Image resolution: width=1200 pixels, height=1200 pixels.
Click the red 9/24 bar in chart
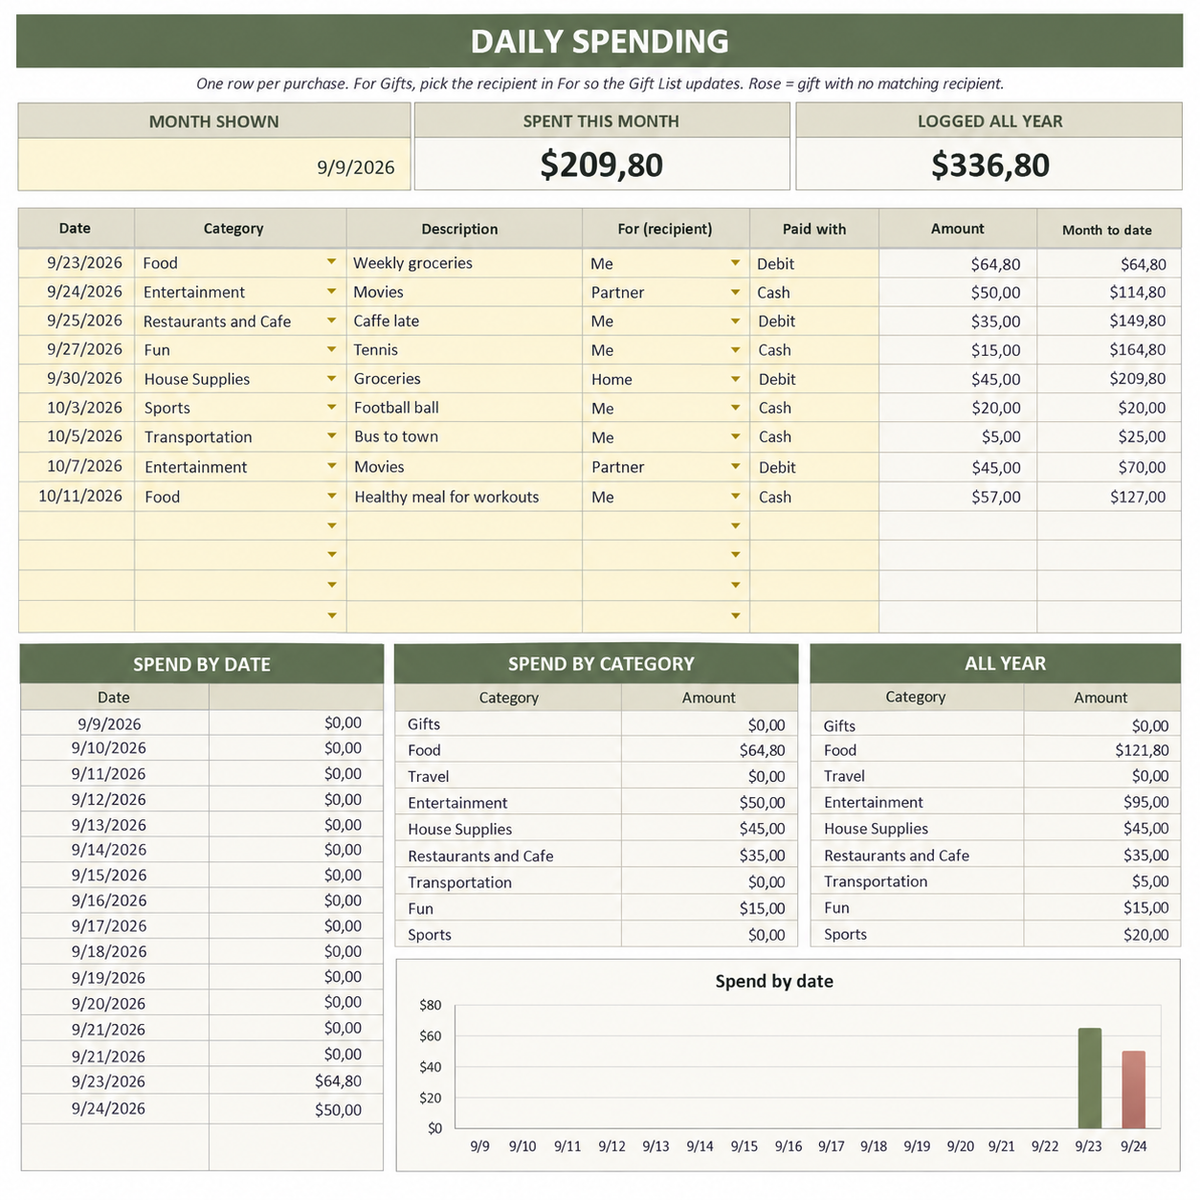tap(1133, 1090)
